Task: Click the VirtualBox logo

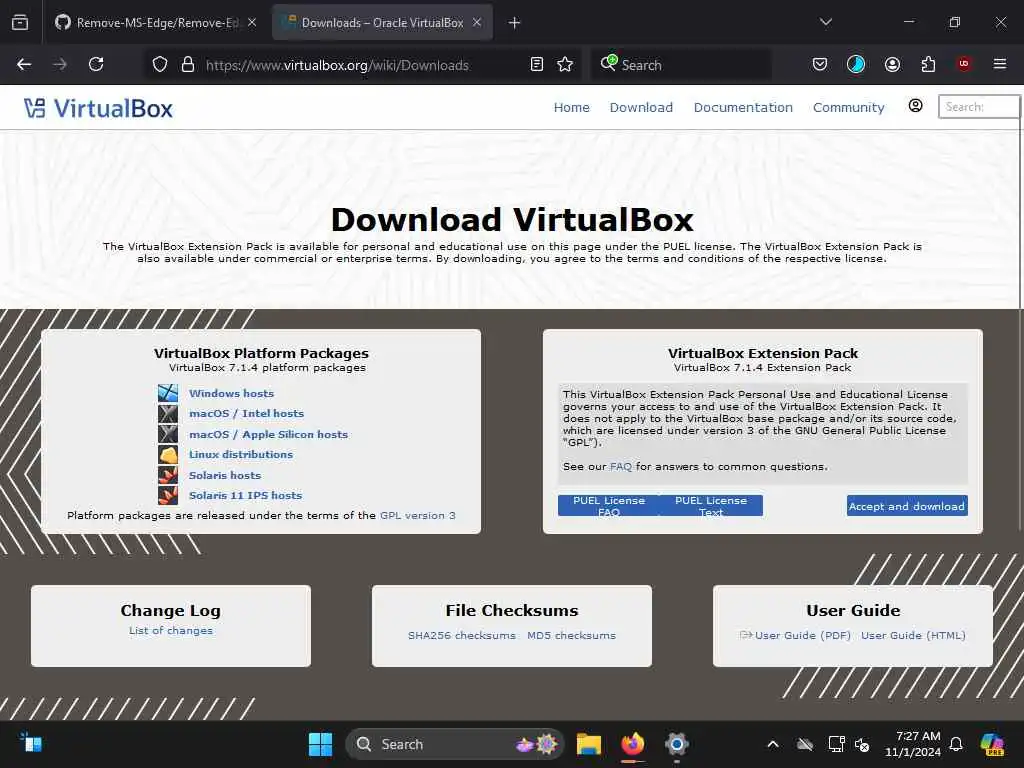Action: coord(99,108)
